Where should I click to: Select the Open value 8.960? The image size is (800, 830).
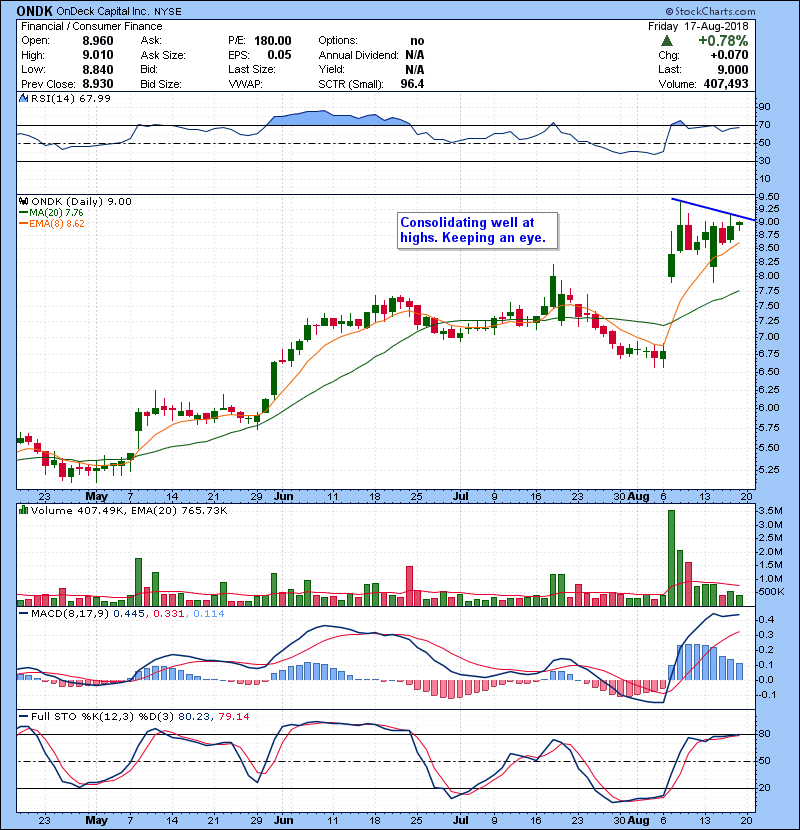[x=98, y=41]
